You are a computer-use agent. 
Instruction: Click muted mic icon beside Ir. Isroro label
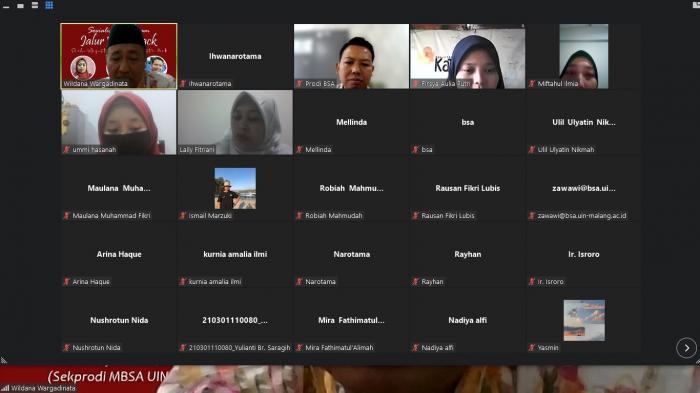[532, 282]
